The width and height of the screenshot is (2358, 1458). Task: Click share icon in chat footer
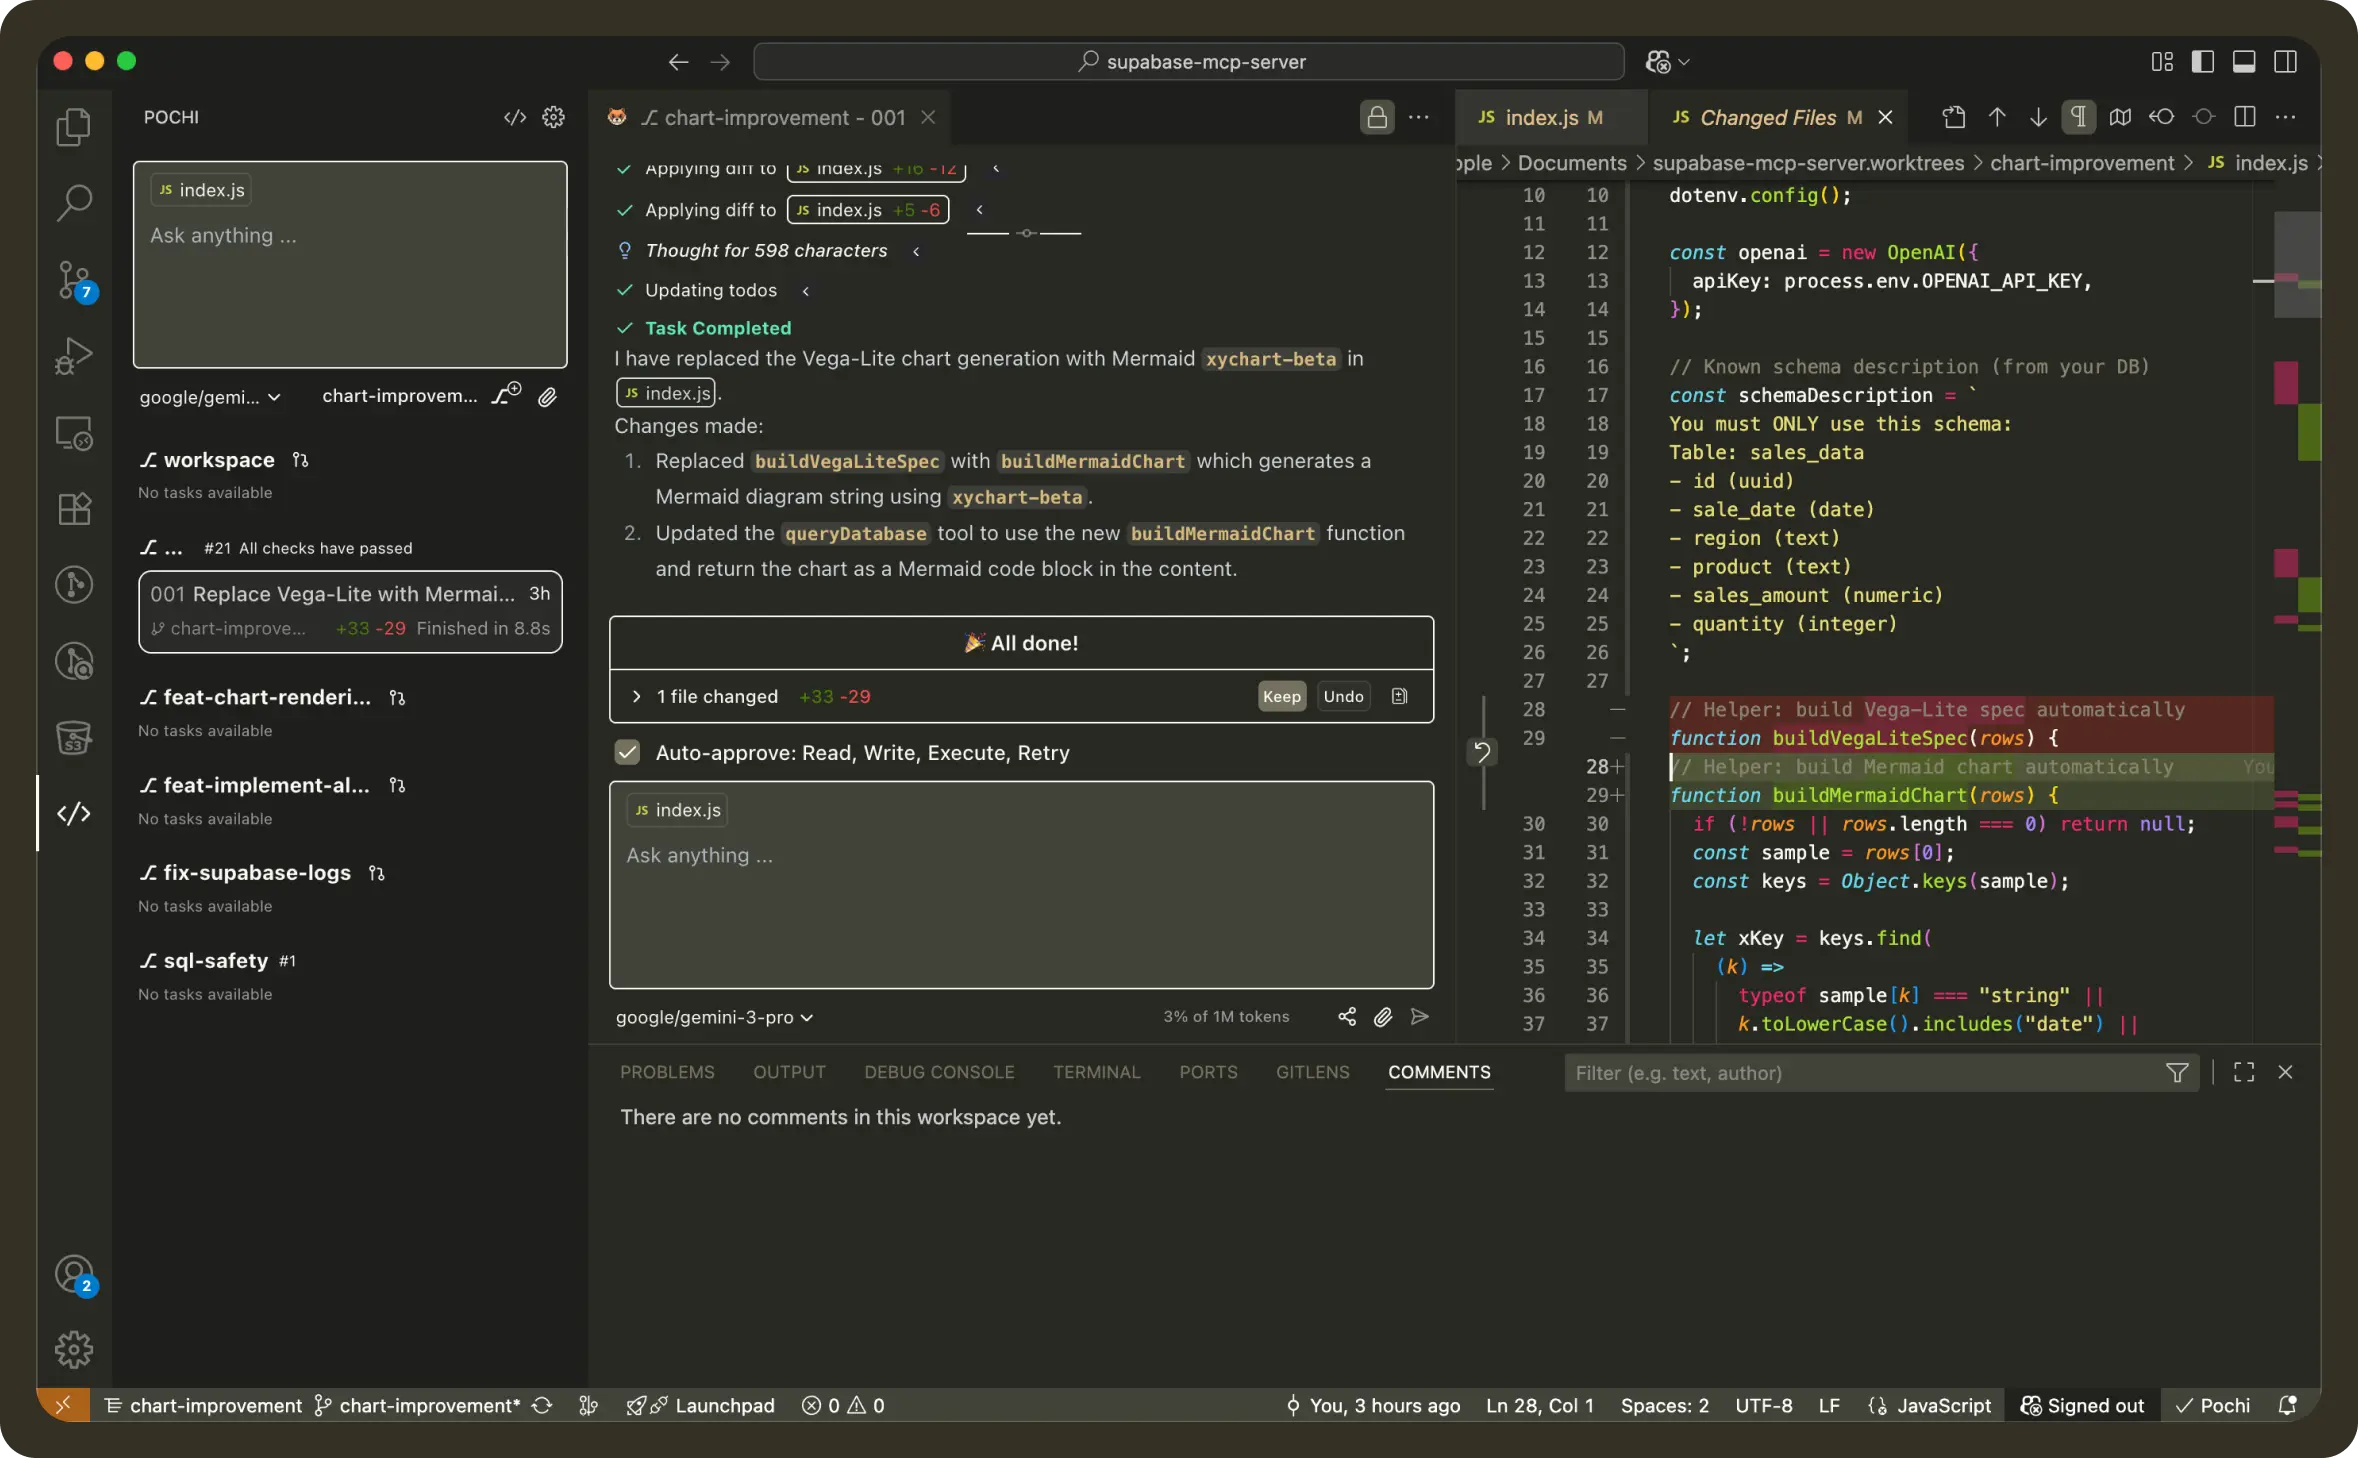click(x=1346, y=1017)
